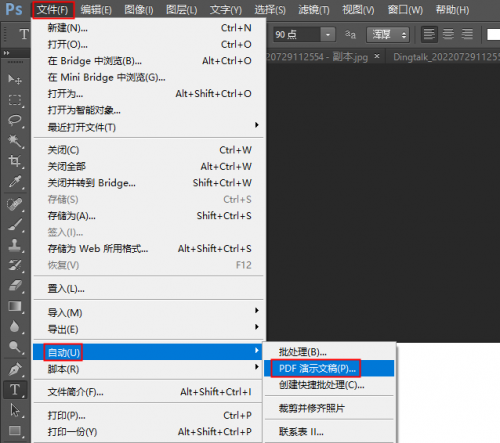Screen dimensions: 500x443
Task: Open the 图层(L) menu
Action: [x=182, y=10]
